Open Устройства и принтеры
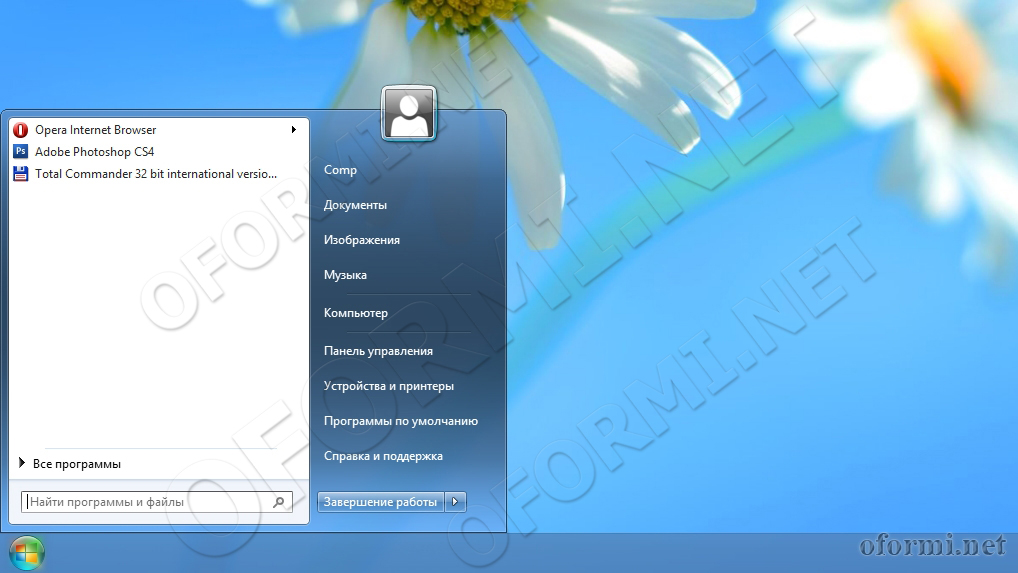 (x=388, y=385)
